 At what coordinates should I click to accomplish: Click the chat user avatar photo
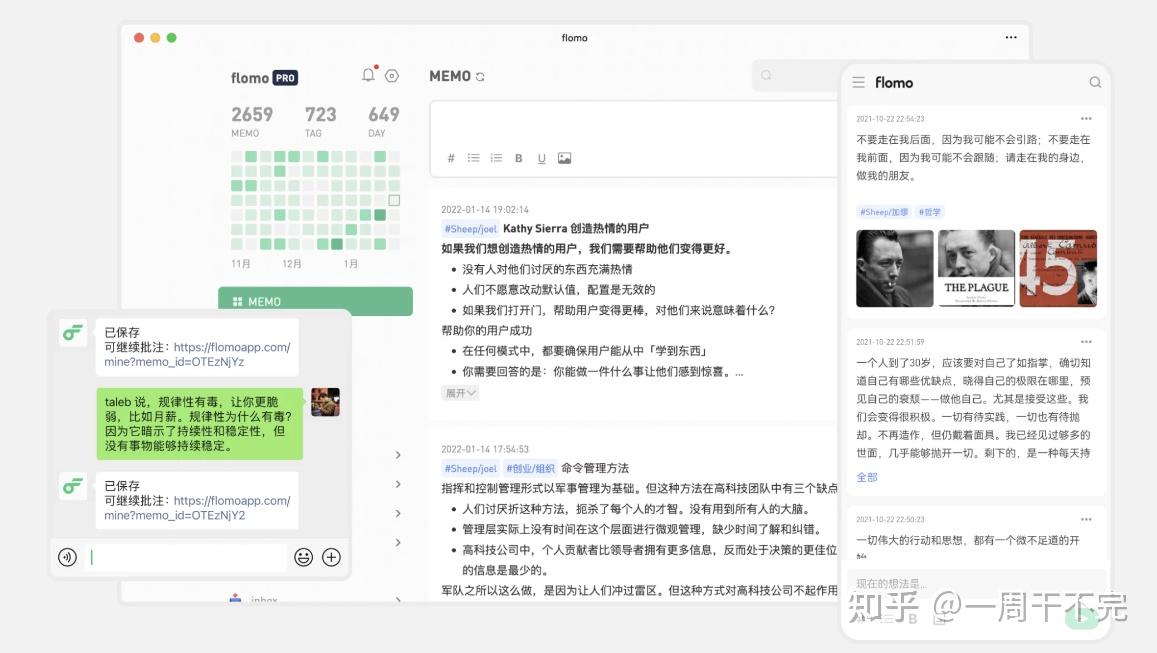(x=325, y=402)
